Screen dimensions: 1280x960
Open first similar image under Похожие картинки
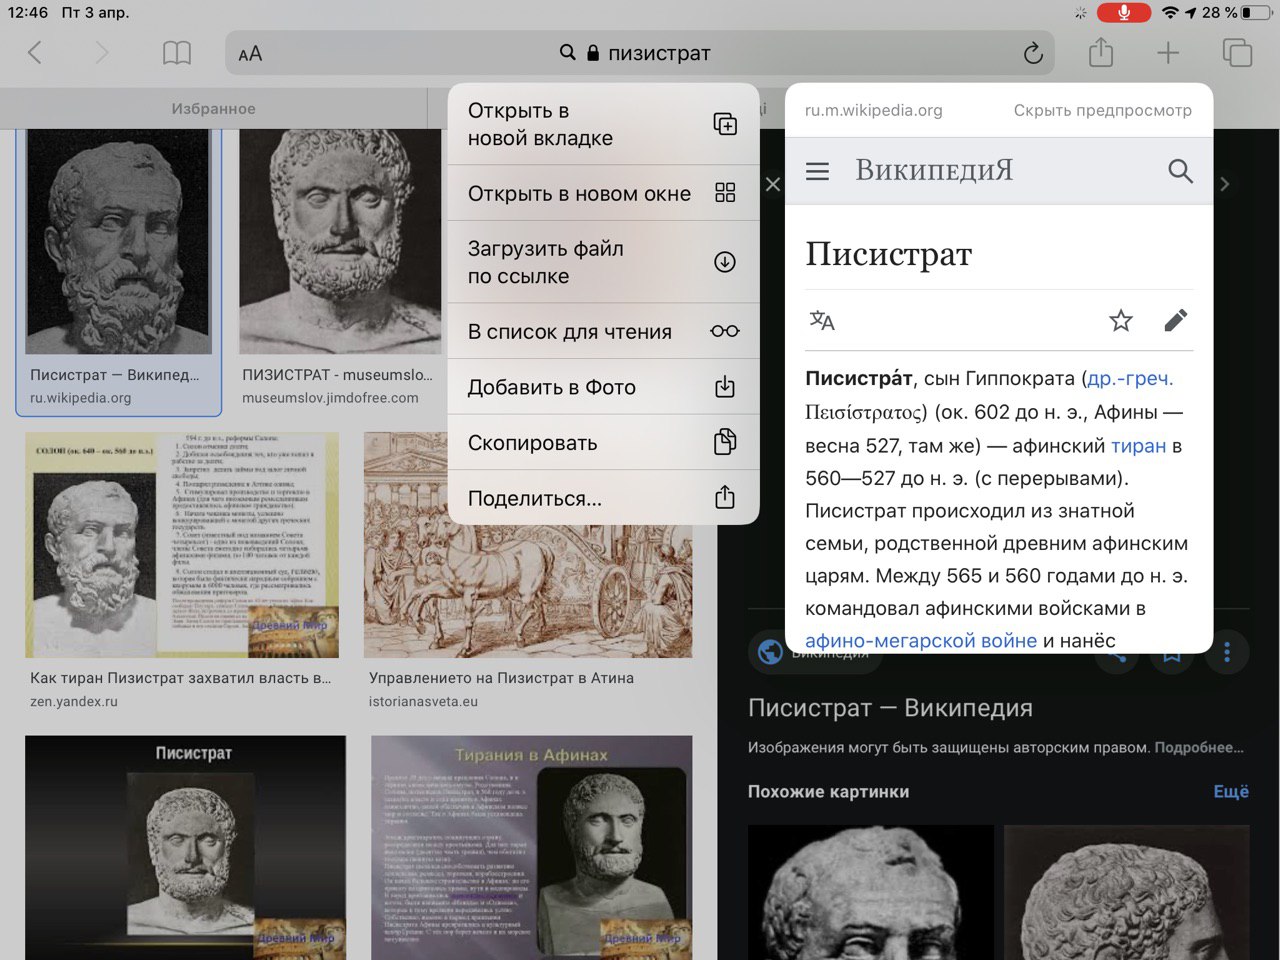[871, 892]
